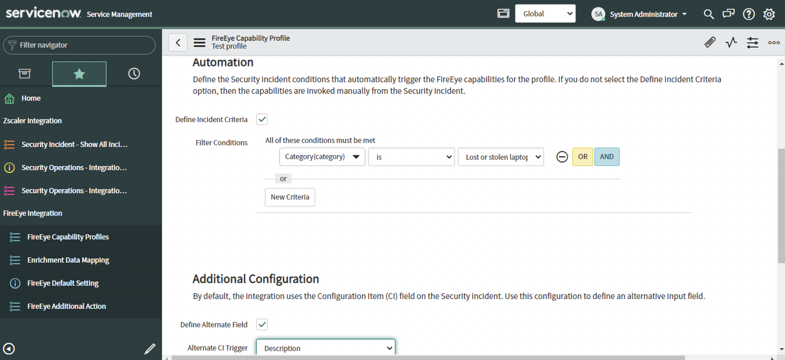Open Security Incident - Show All Incidents

point(75,145)
